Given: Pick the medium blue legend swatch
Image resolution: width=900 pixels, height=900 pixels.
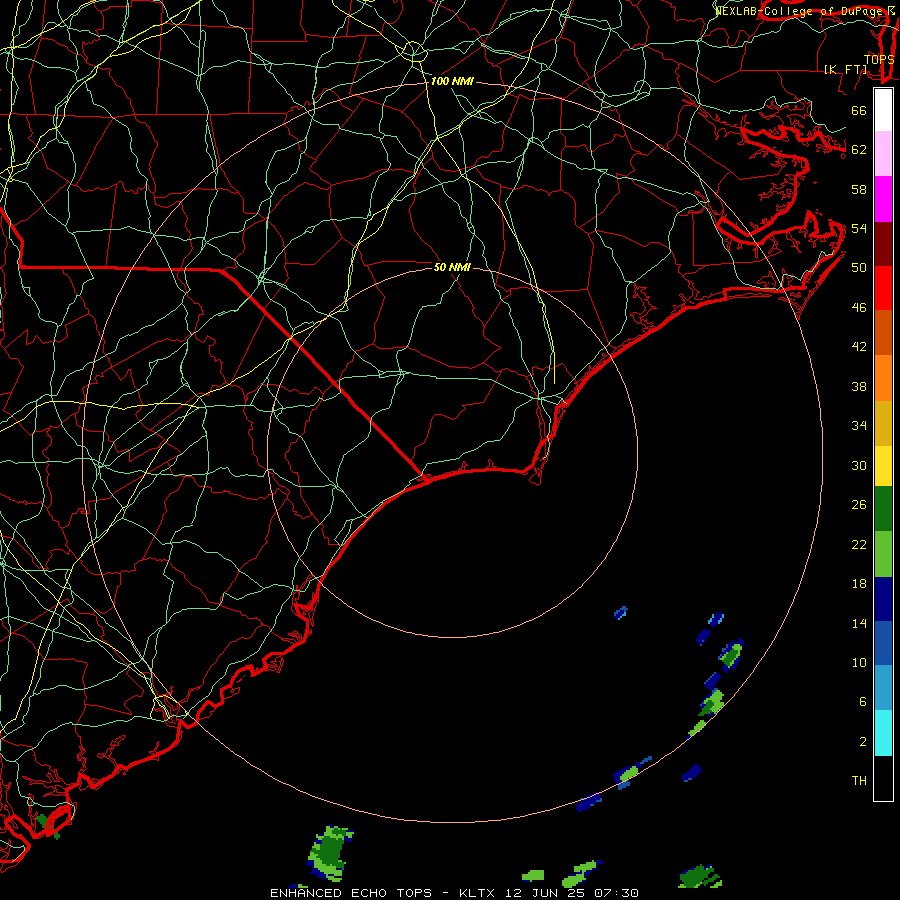Looking at the screenshot, I should point(883,643).
